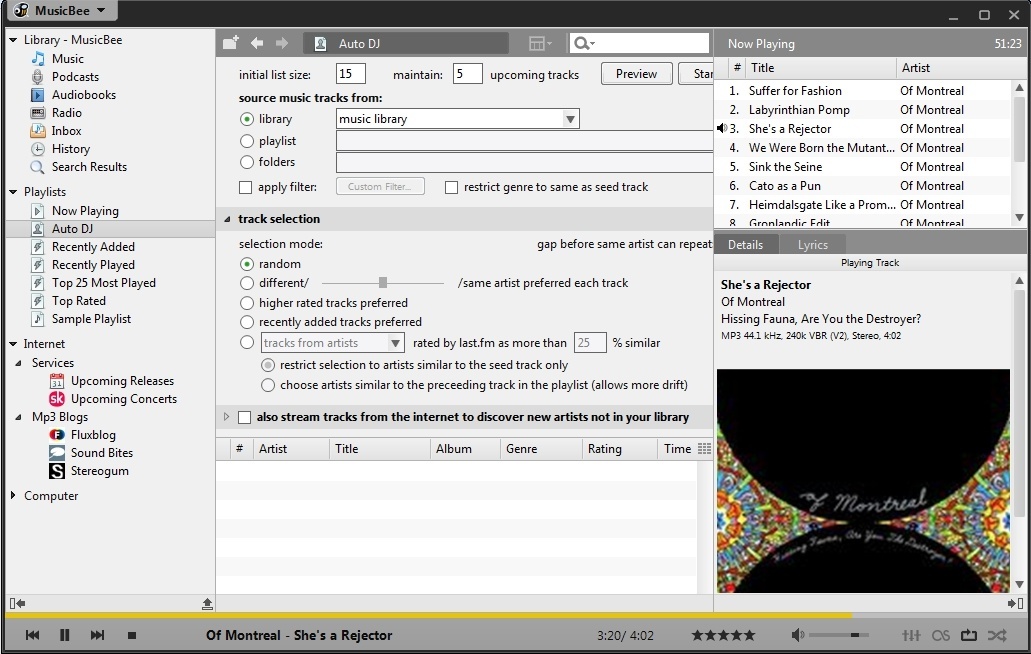The width and height of the screenshot is (1031, 654).
Task: Open the Fluxblog mp3 blog
Action: (x=93, y=434)
